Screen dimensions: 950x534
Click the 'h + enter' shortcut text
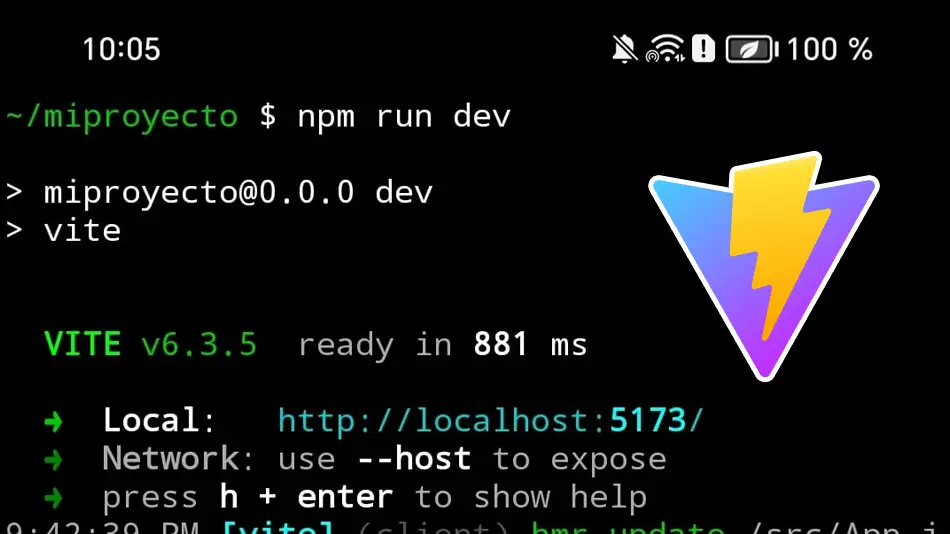tap(306, 498)
